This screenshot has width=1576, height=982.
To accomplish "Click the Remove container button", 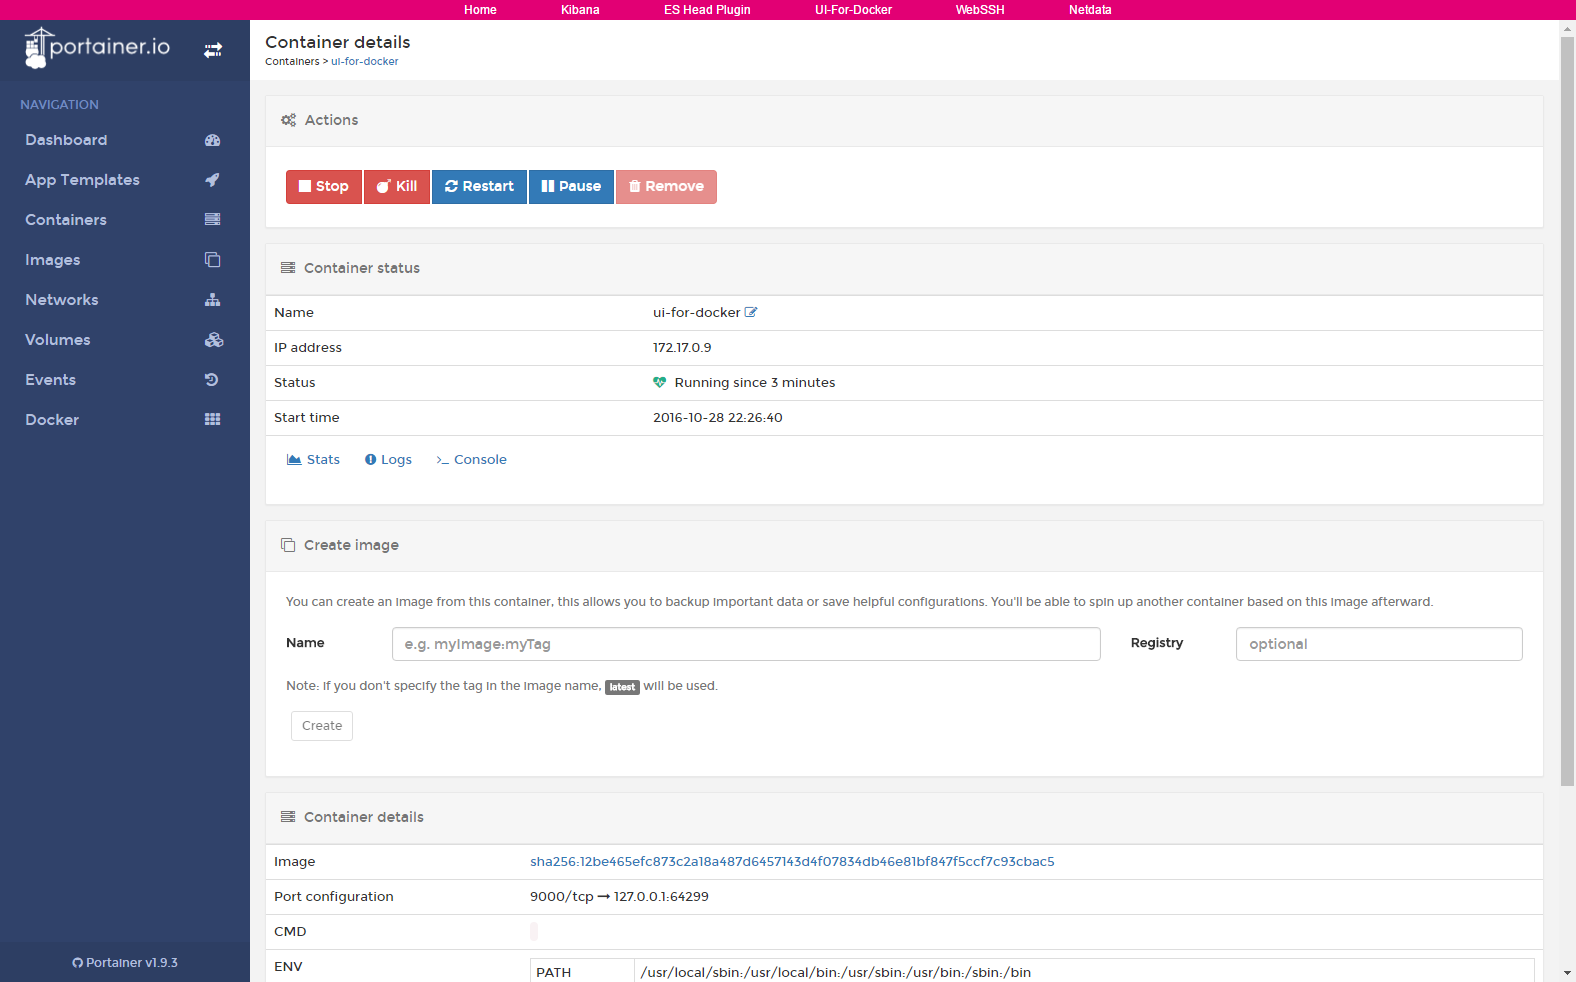I will [666, 187].
